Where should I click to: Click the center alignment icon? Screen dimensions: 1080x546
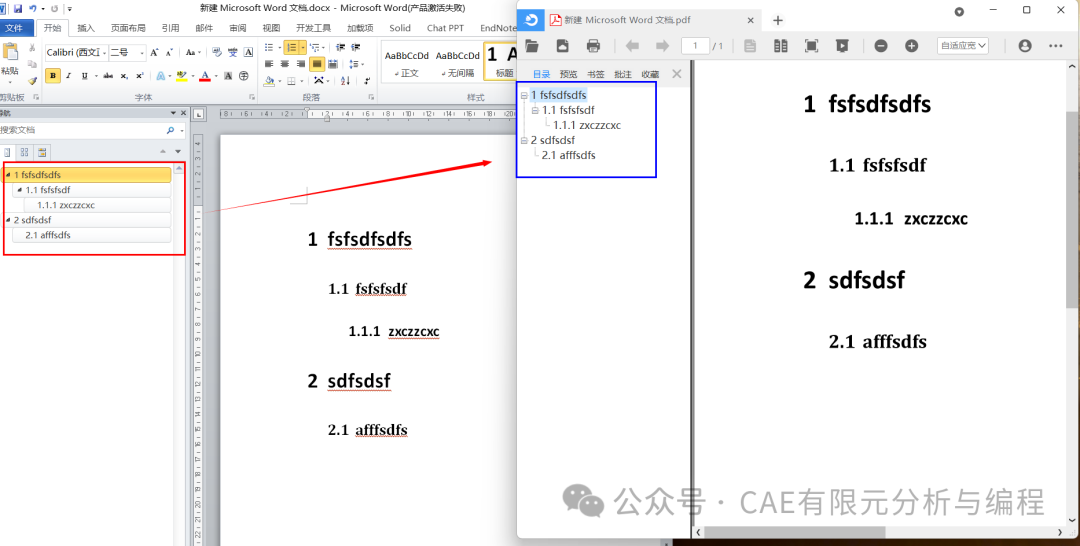click(x=285, y=64)
